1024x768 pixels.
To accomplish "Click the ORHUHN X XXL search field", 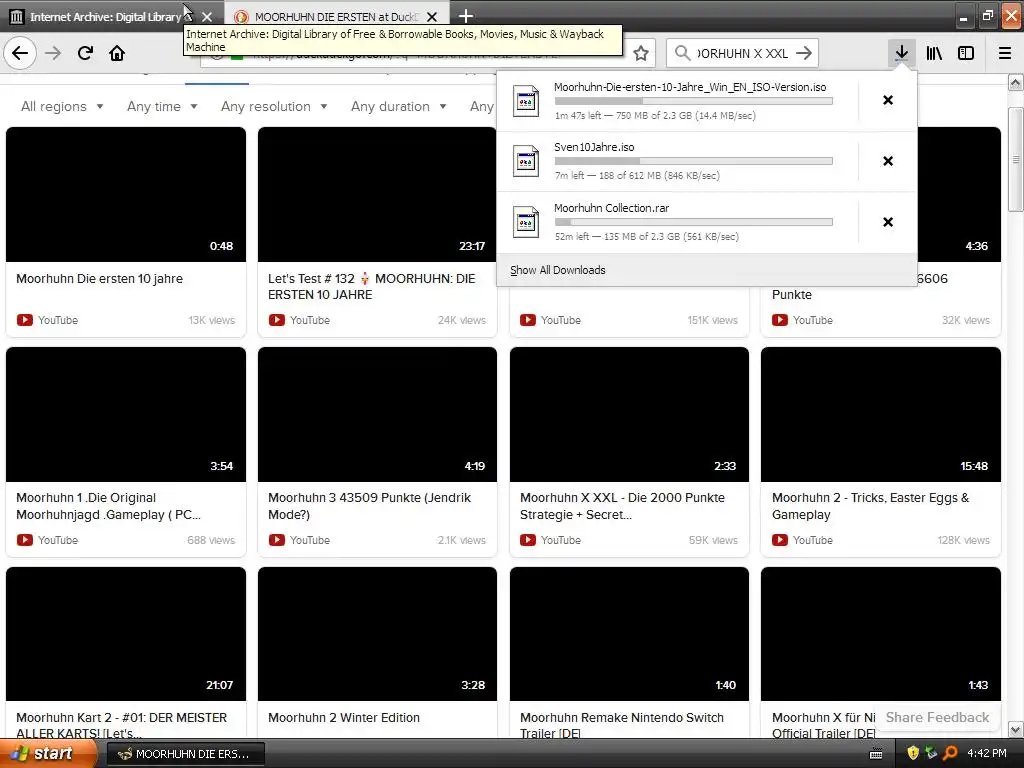I will [743, 54].
